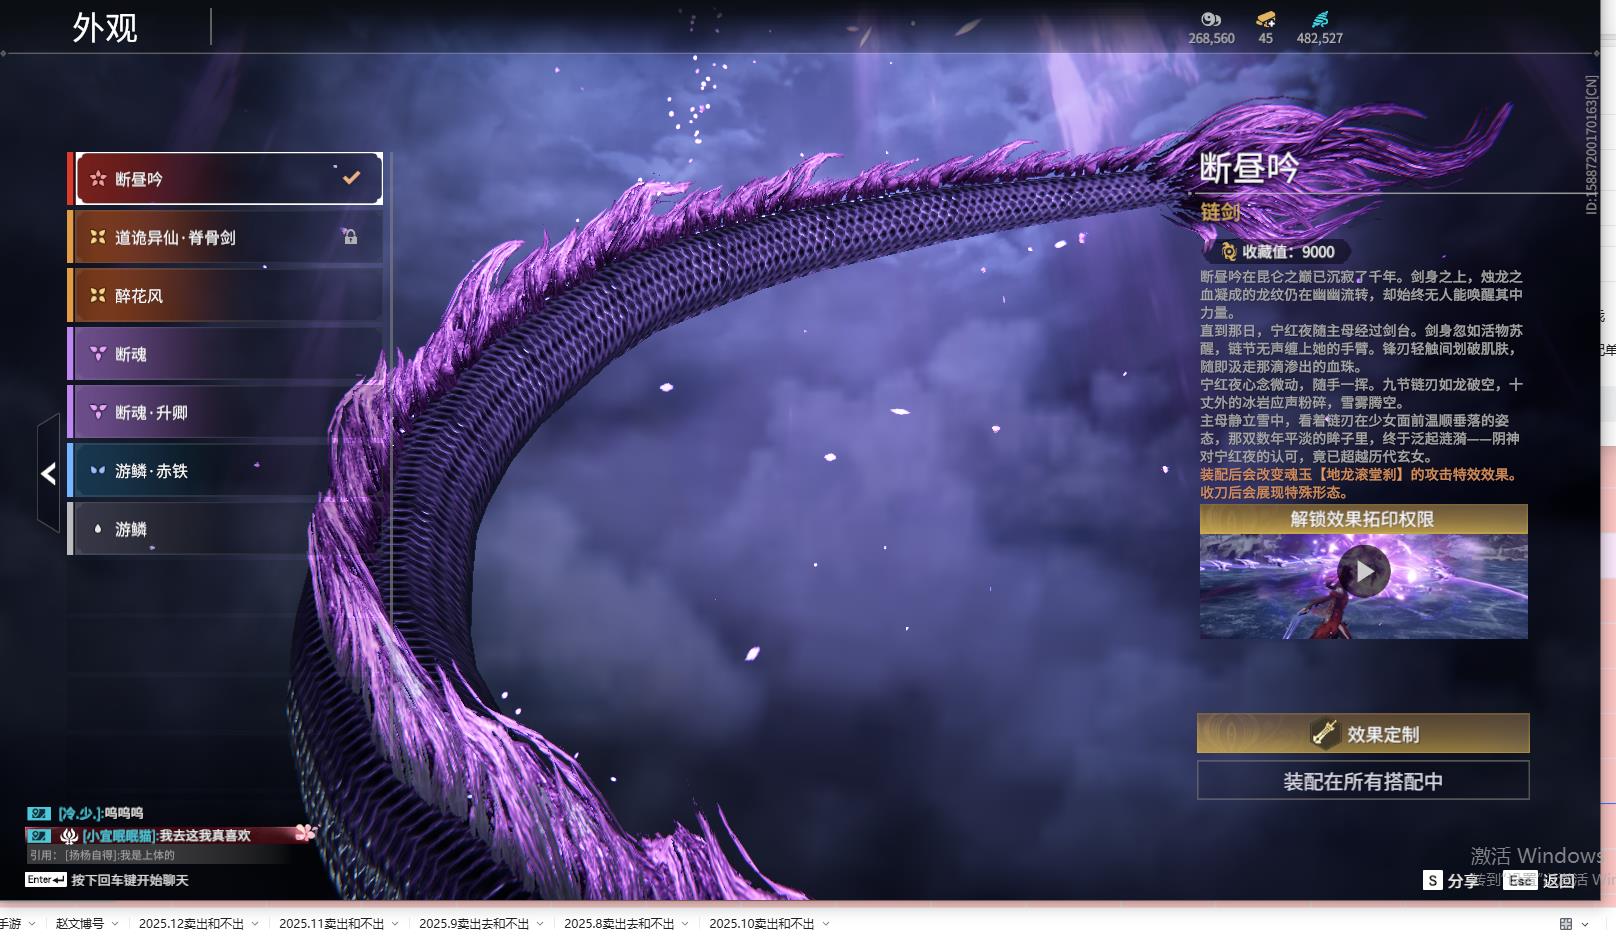This screenshot has width=1616, height=939.
Task: Click the gold bar currency icon
Action: 1265,19
